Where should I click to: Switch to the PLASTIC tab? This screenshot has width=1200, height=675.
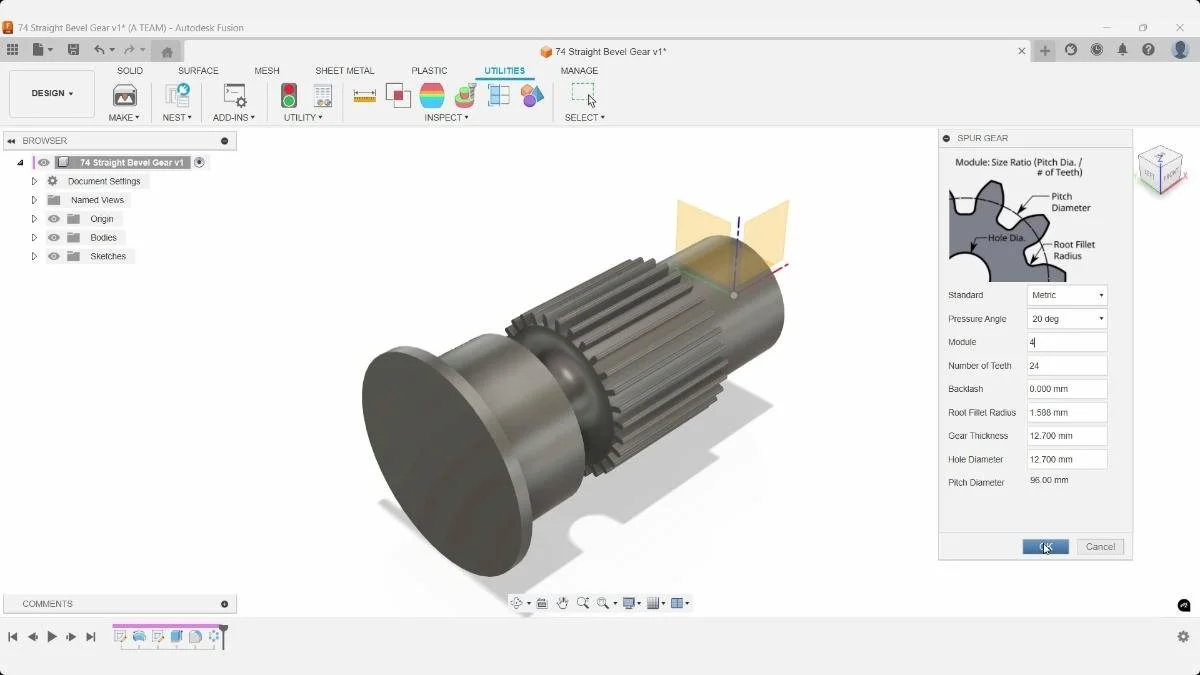point(429,71)
